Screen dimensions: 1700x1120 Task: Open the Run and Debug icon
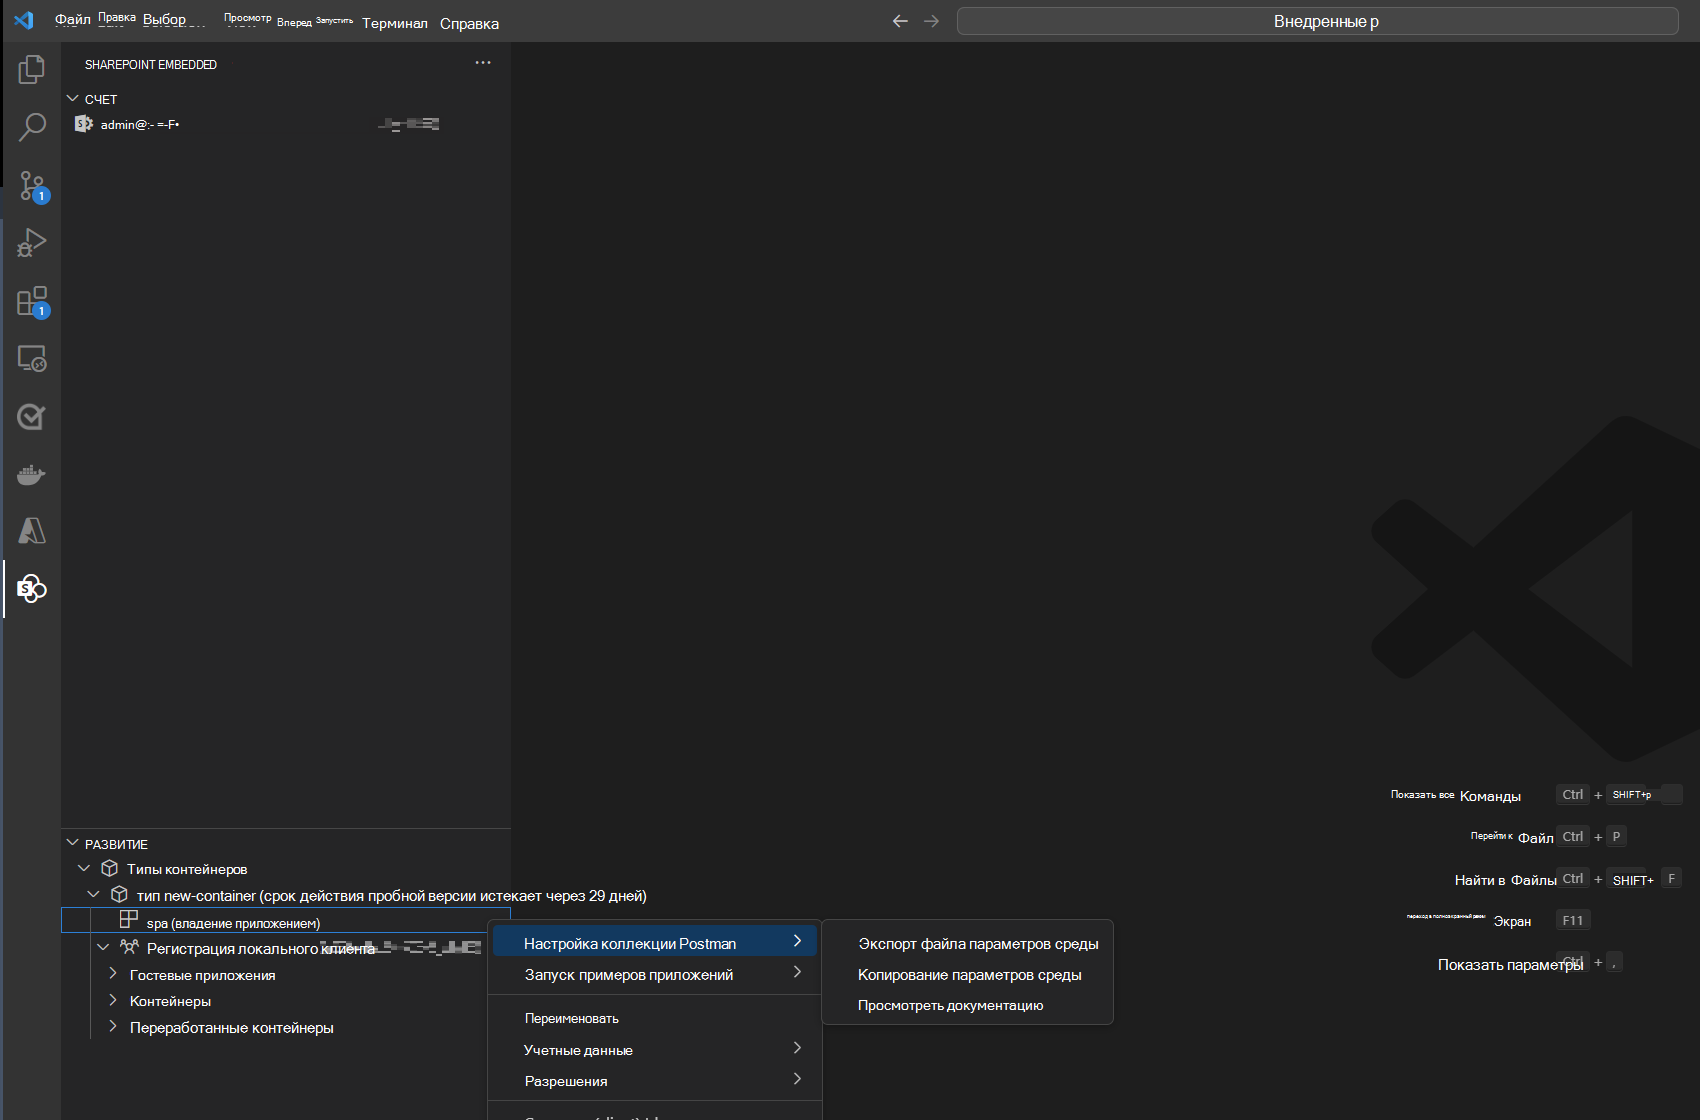32,243
